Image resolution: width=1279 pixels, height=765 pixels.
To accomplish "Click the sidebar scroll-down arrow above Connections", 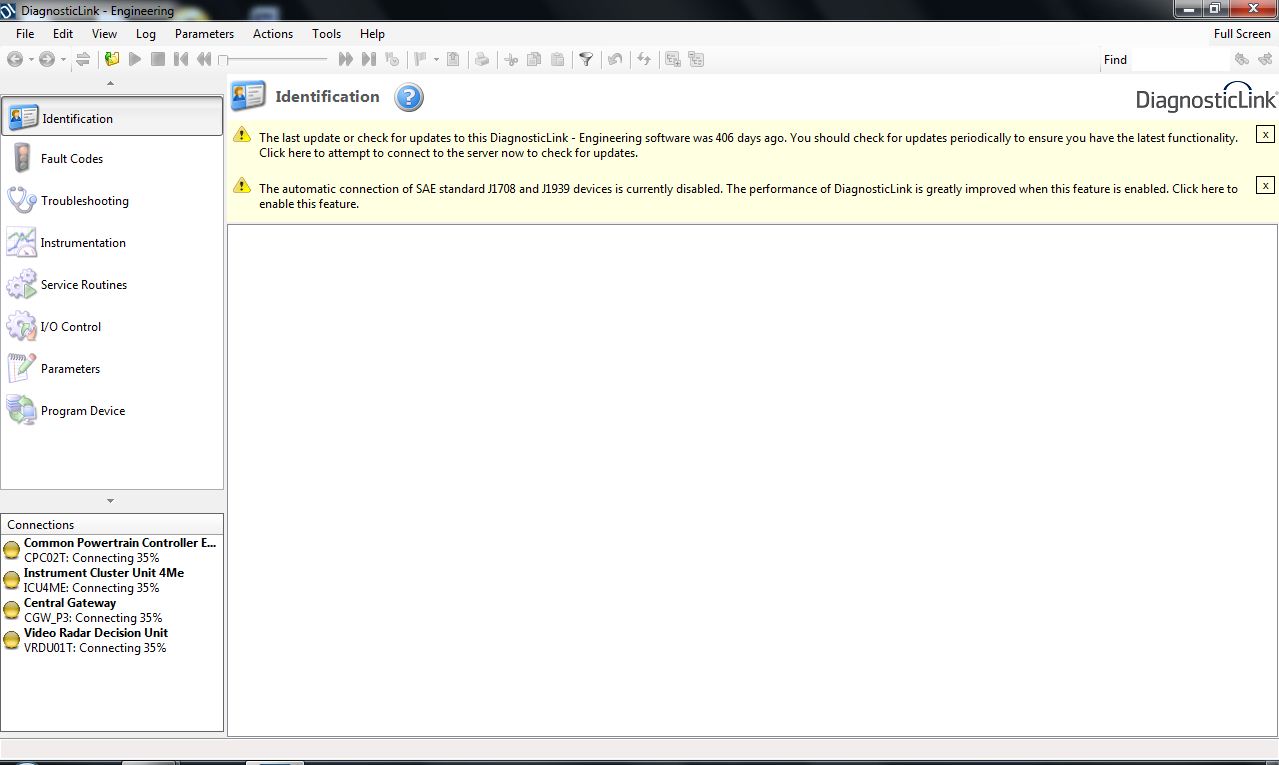I will tap(110, 501).
